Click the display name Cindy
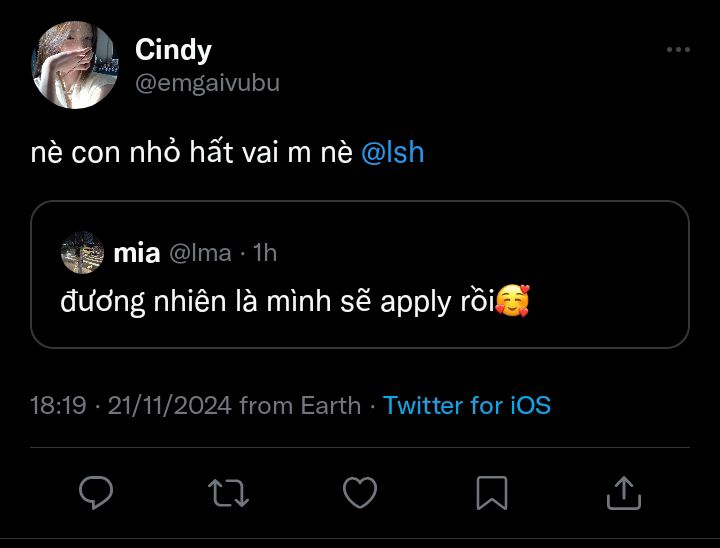 click(173, 49)
